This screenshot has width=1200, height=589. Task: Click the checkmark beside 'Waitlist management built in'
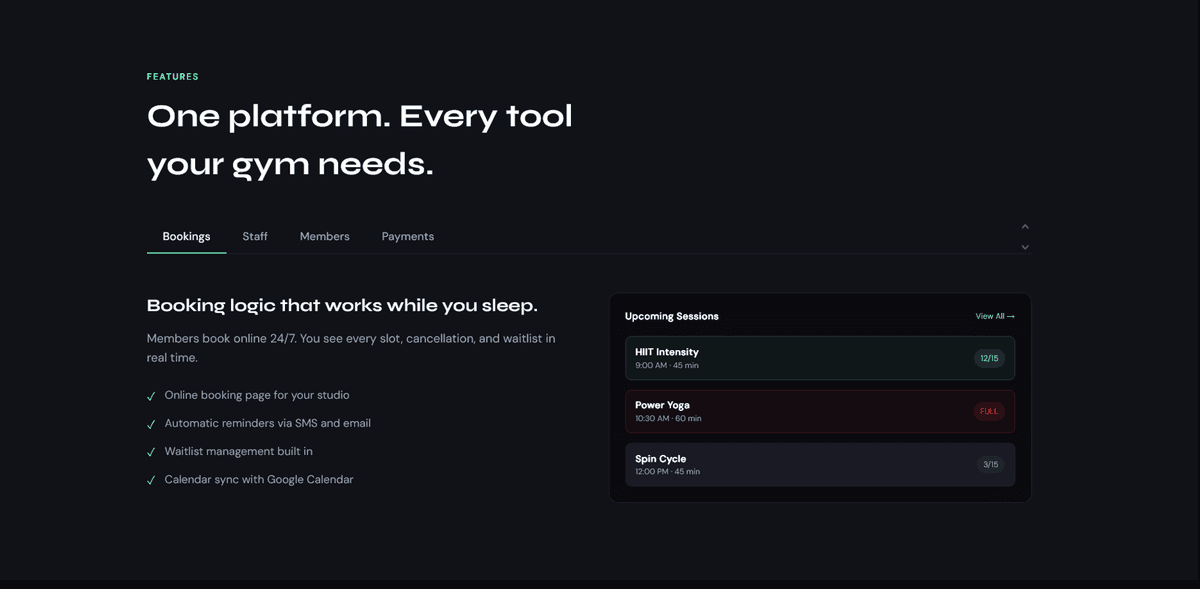[151, 451]
